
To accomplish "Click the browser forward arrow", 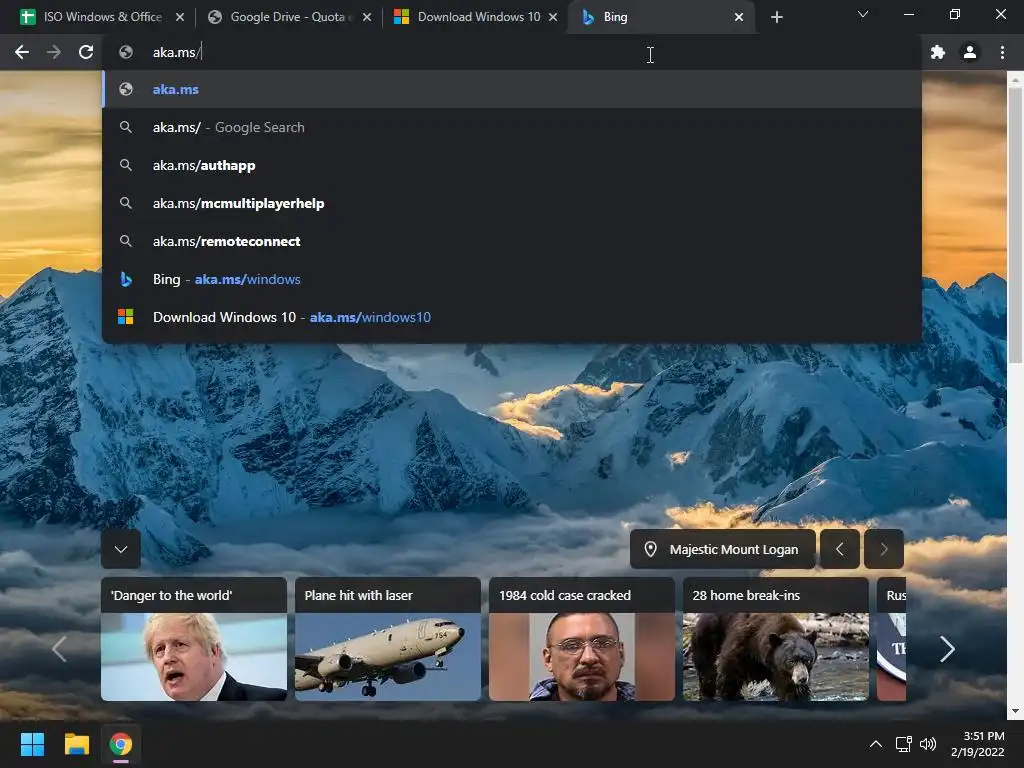I will point(54,52).
